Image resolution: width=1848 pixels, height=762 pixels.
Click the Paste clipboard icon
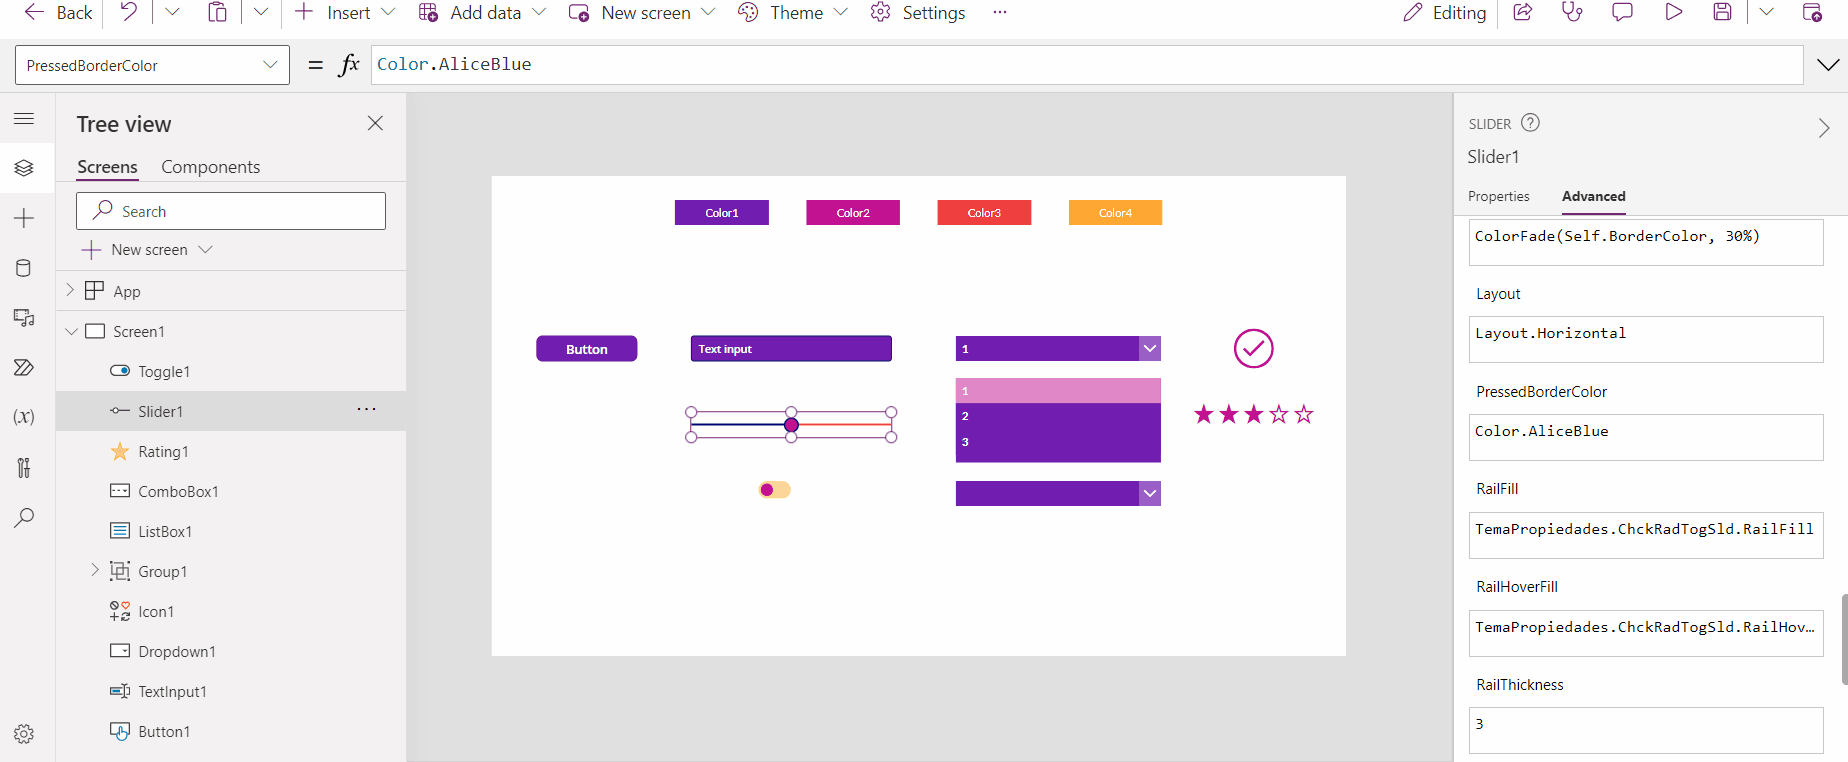tap(217, 12)
